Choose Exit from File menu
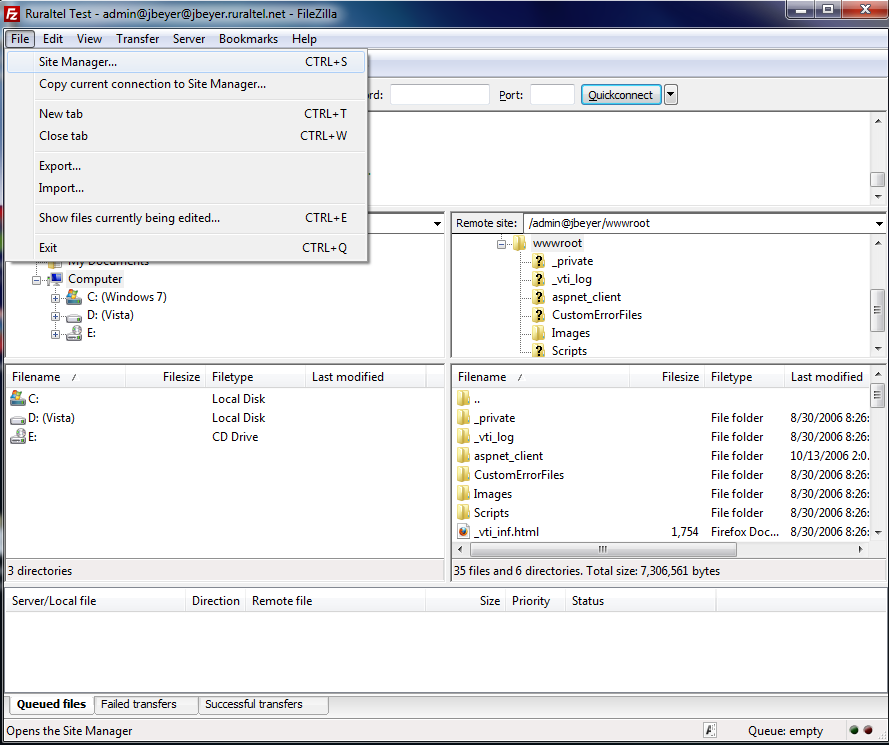This screenshot has height=745, width=889. coord(186,248)
